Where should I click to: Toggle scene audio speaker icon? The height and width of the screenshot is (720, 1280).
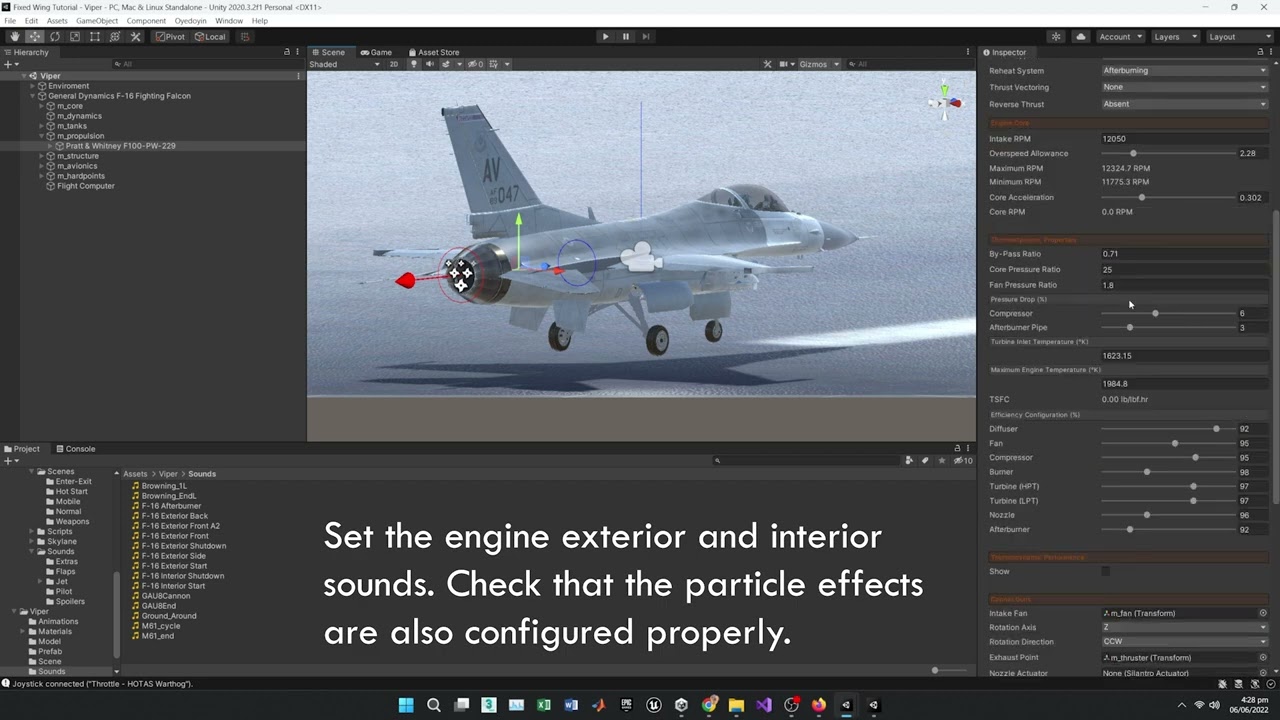430,64
